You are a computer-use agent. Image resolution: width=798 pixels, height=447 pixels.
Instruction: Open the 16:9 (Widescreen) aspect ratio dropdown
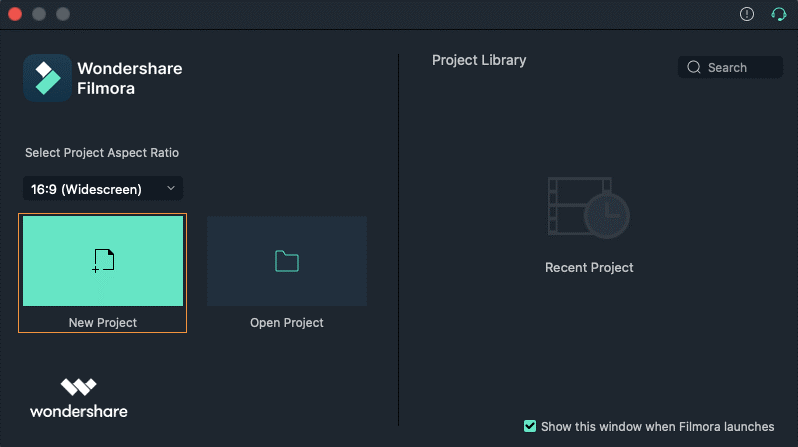click(x=103, y=189)
